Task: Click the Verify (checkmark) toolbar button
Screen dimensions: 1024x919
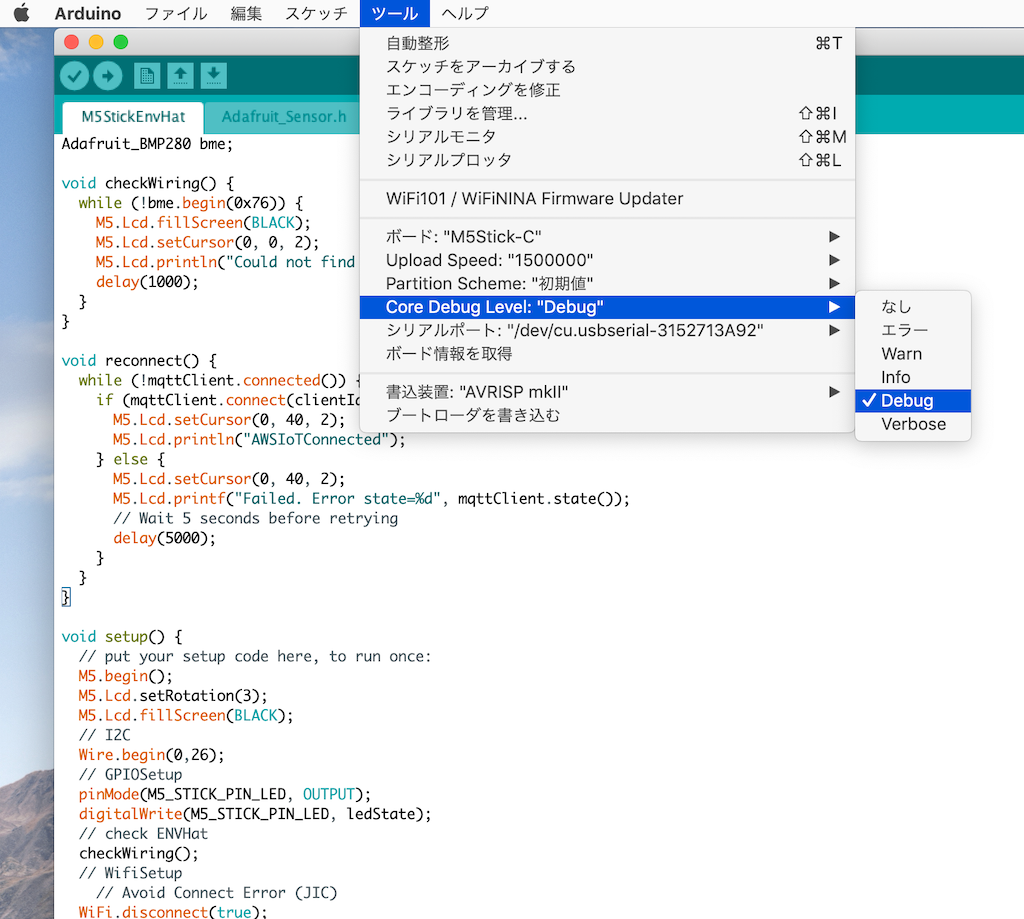Action: click(74, 76)
